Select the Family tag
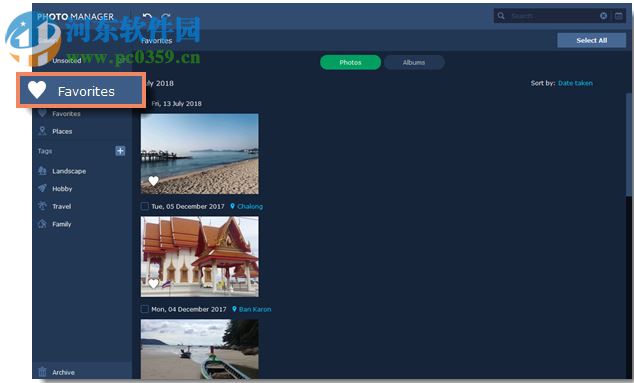Viewport: 634px width, 383px height. pyautogui.click(x=61, y=224)
